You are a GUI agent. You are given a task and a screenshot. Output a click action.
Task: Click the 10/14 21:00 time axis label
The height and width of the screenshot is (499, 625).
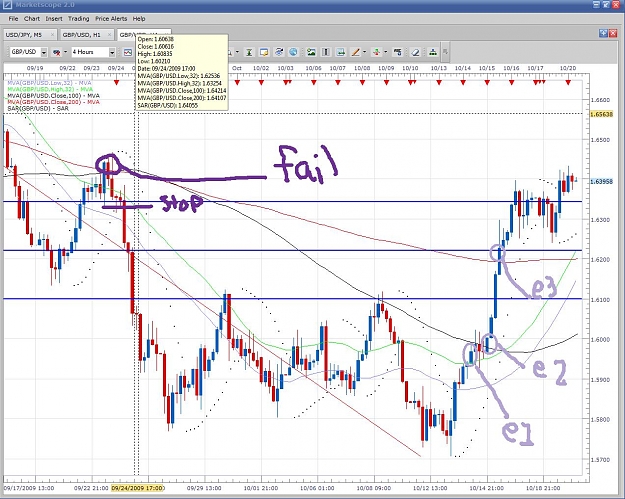click(x=486, y=488)
